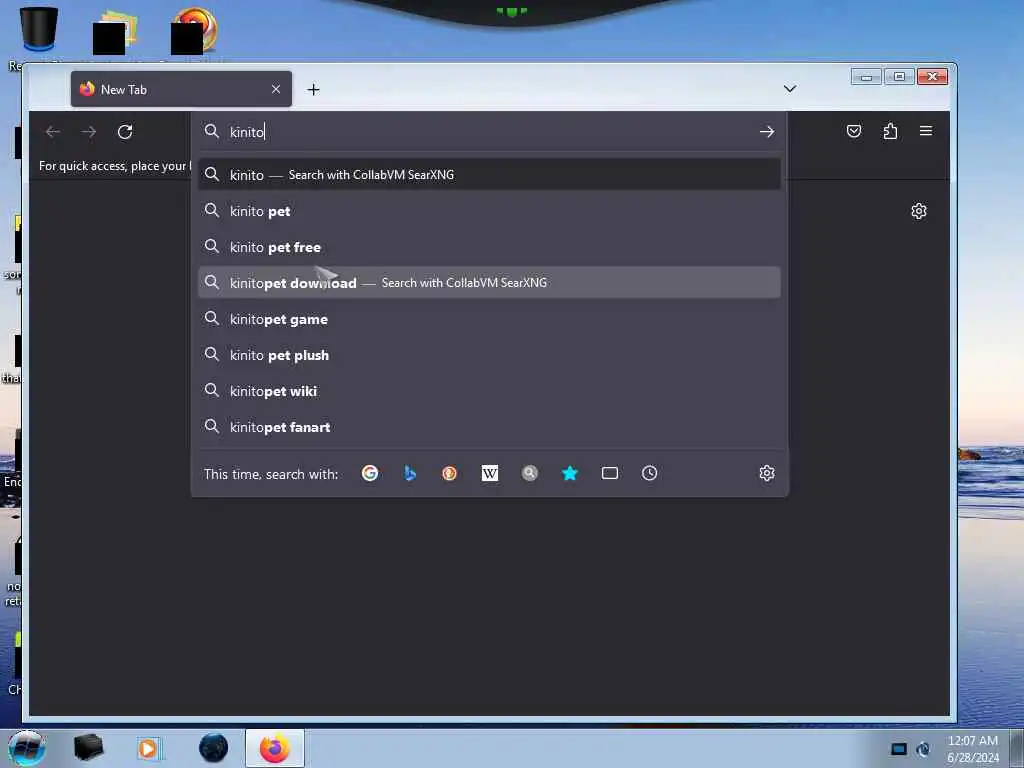Expand the list all tabs chevron

(790, 89)
